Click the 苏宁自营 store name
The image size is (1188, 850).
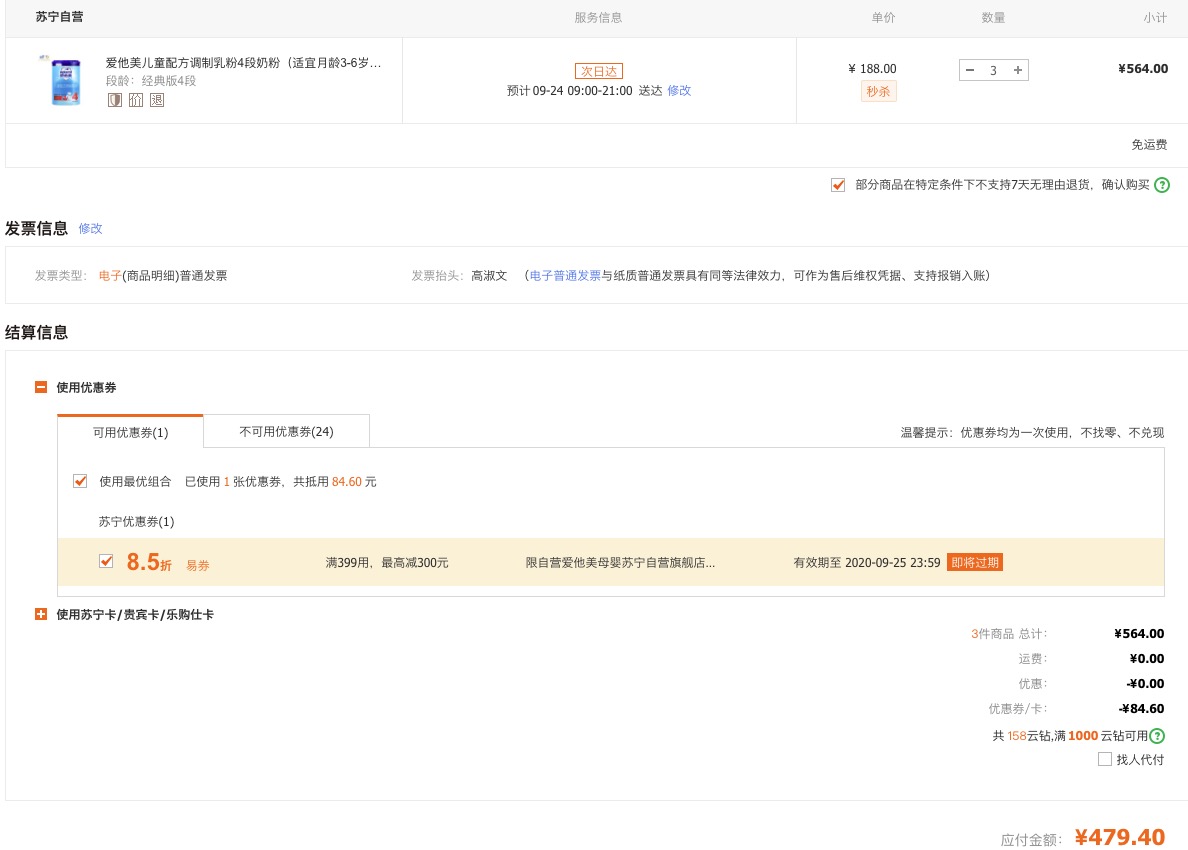(59, 17)
